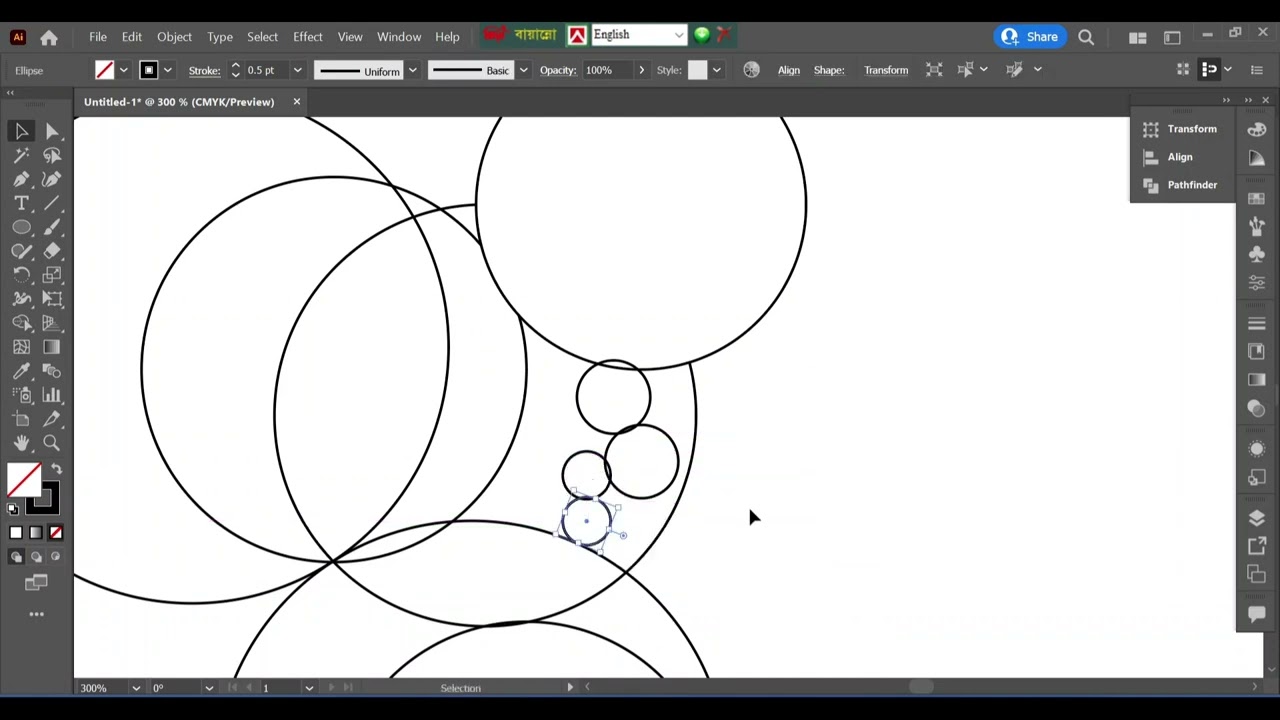
Task: Select the Zoom tool
Action: [52, 443]
